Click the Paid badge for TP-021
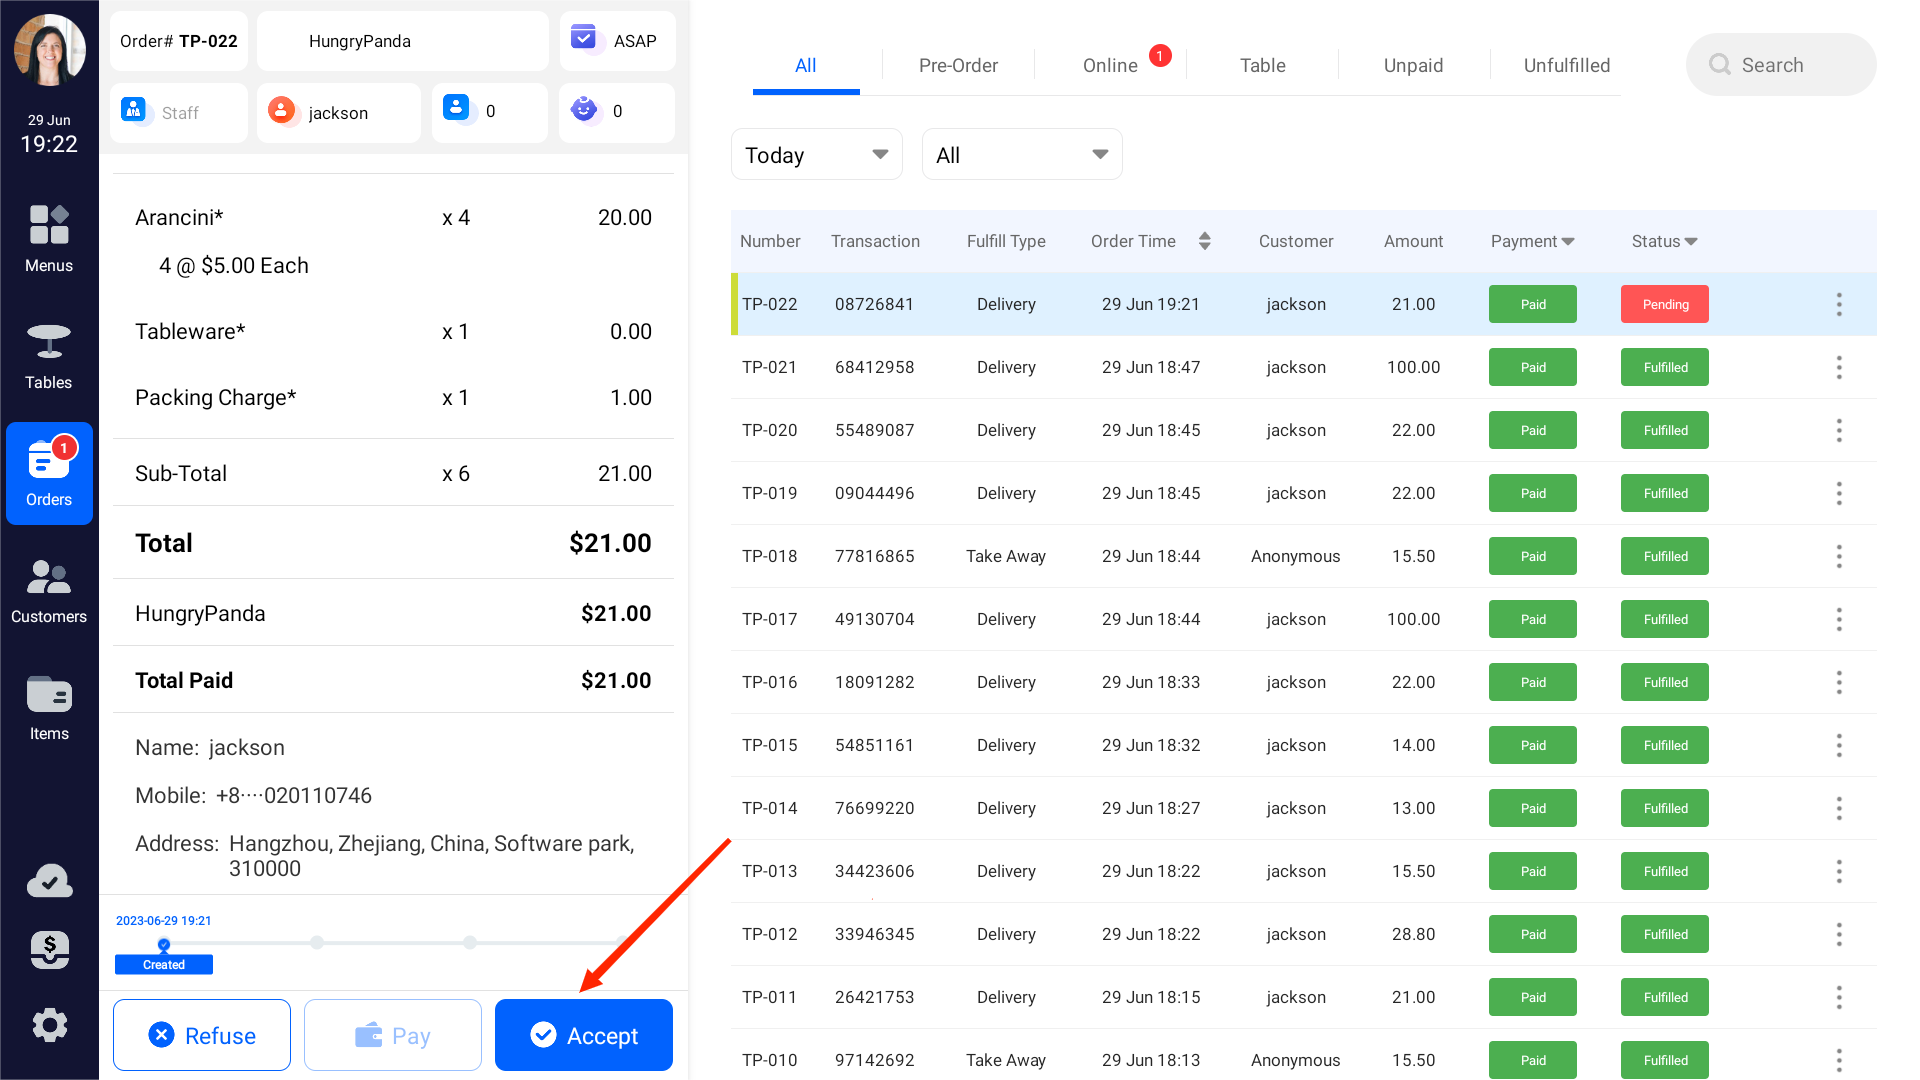This screenshot has height=1080, width=1920. 1533,367
